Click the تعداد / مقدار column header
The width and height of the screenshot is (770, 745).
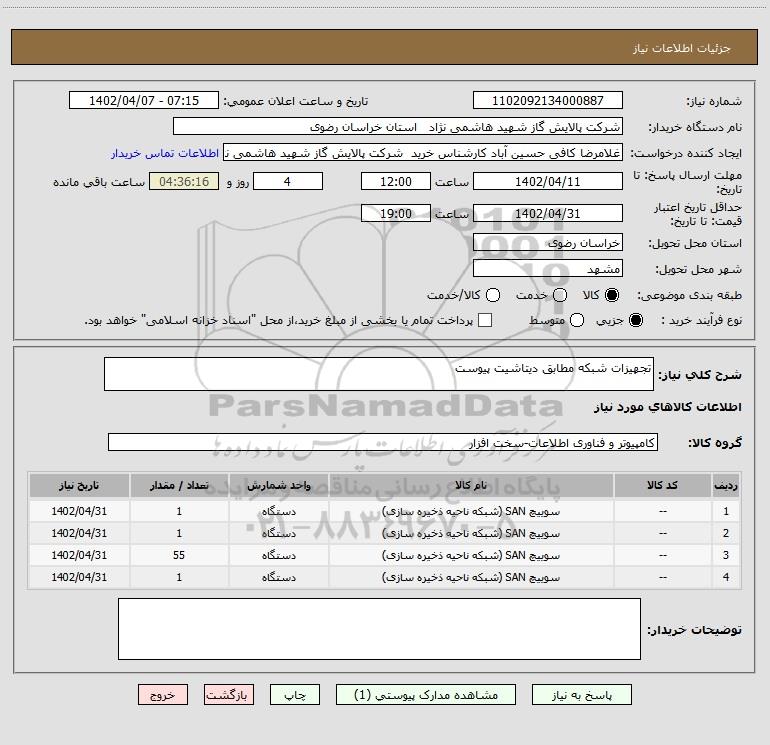point(179,486)
